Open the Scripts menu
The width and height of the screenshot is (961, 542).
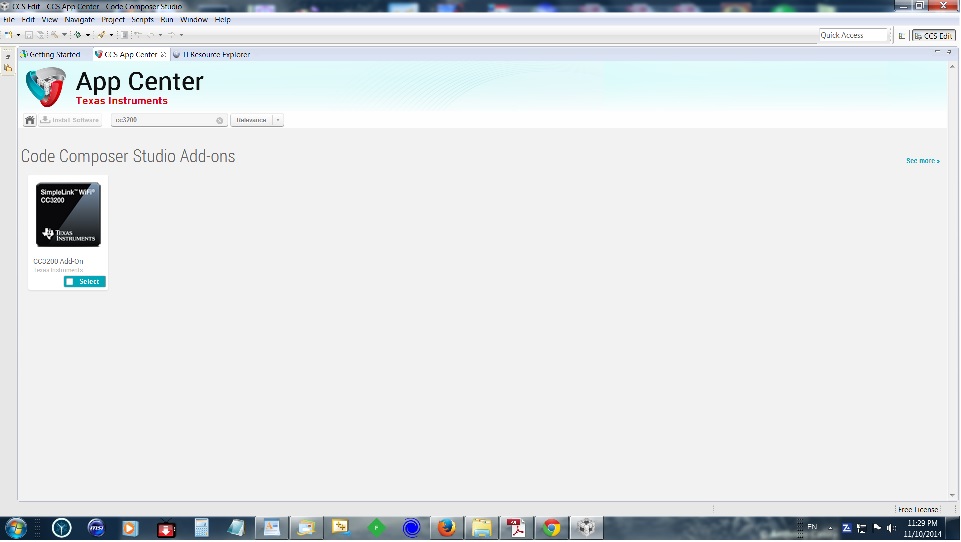[143, 20]
